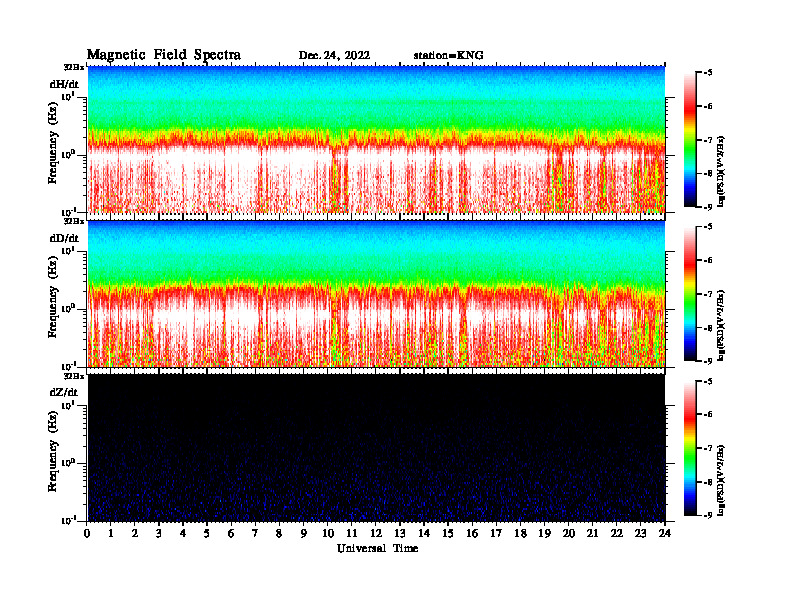The width and height of the screenshot is (792, 612).
Task: Click the "24" tick label on time axis
Action: [x=665, y=534]
